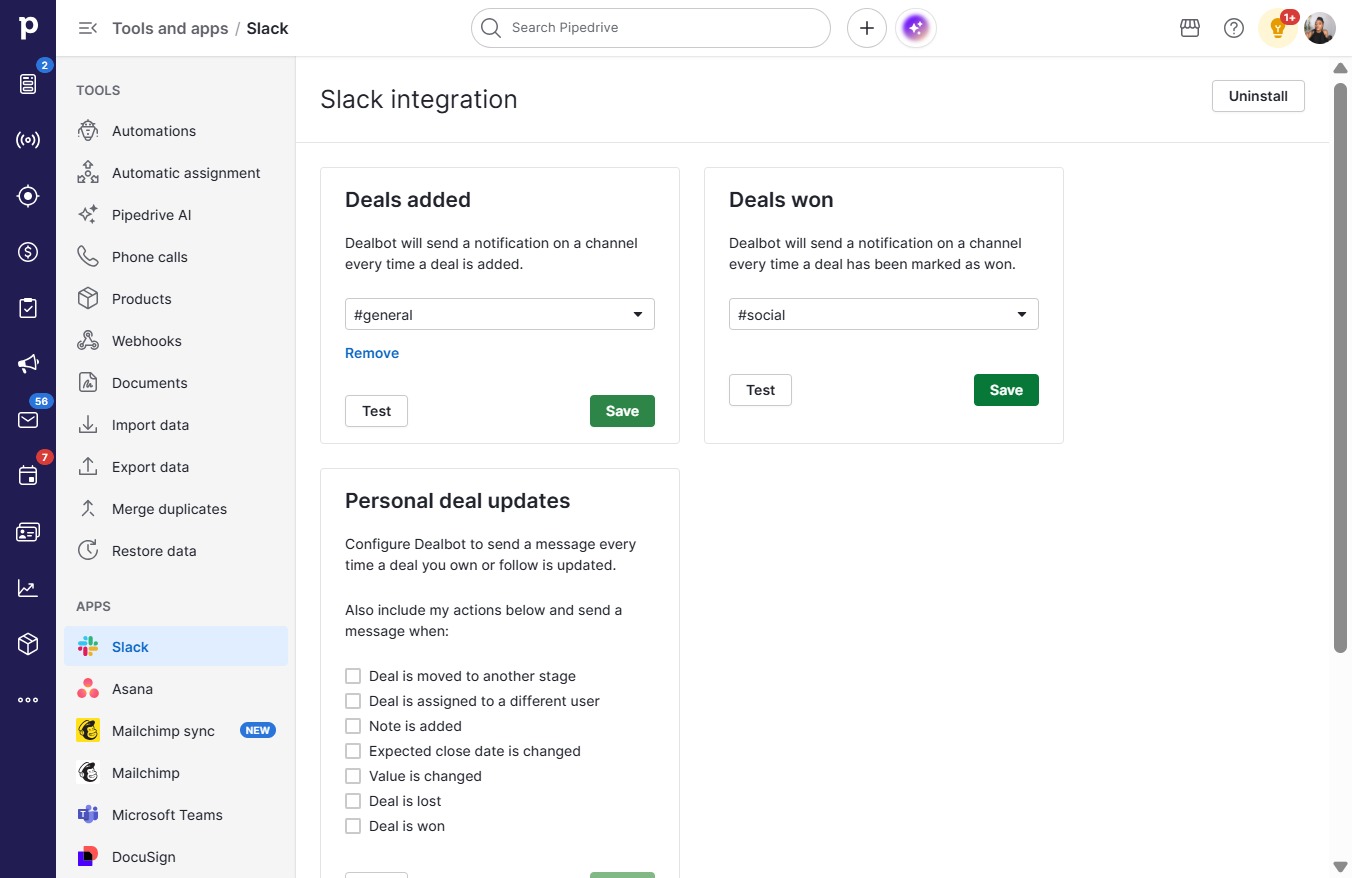The width and height of the screenshot is (1352, 878).
Task: Tick the 'Value is changed' checkbox
Action: point(353,776)
